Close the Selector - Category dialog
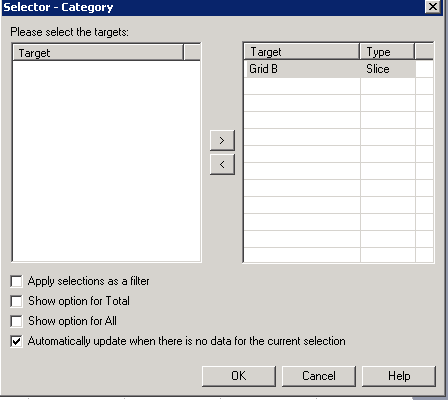 pyautogui.click(x=433, y=6)
